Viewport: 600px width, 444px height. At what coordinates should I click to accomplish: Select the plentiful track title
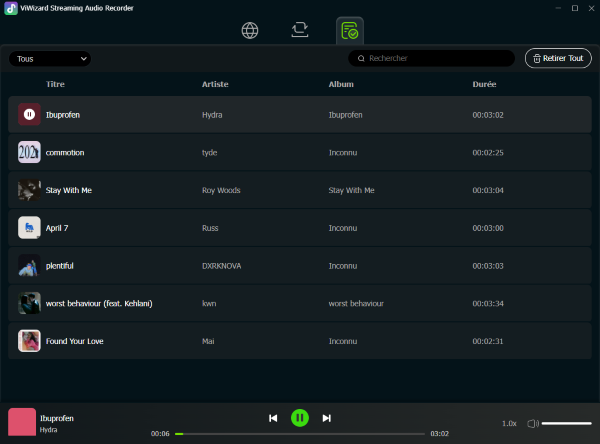60,266
